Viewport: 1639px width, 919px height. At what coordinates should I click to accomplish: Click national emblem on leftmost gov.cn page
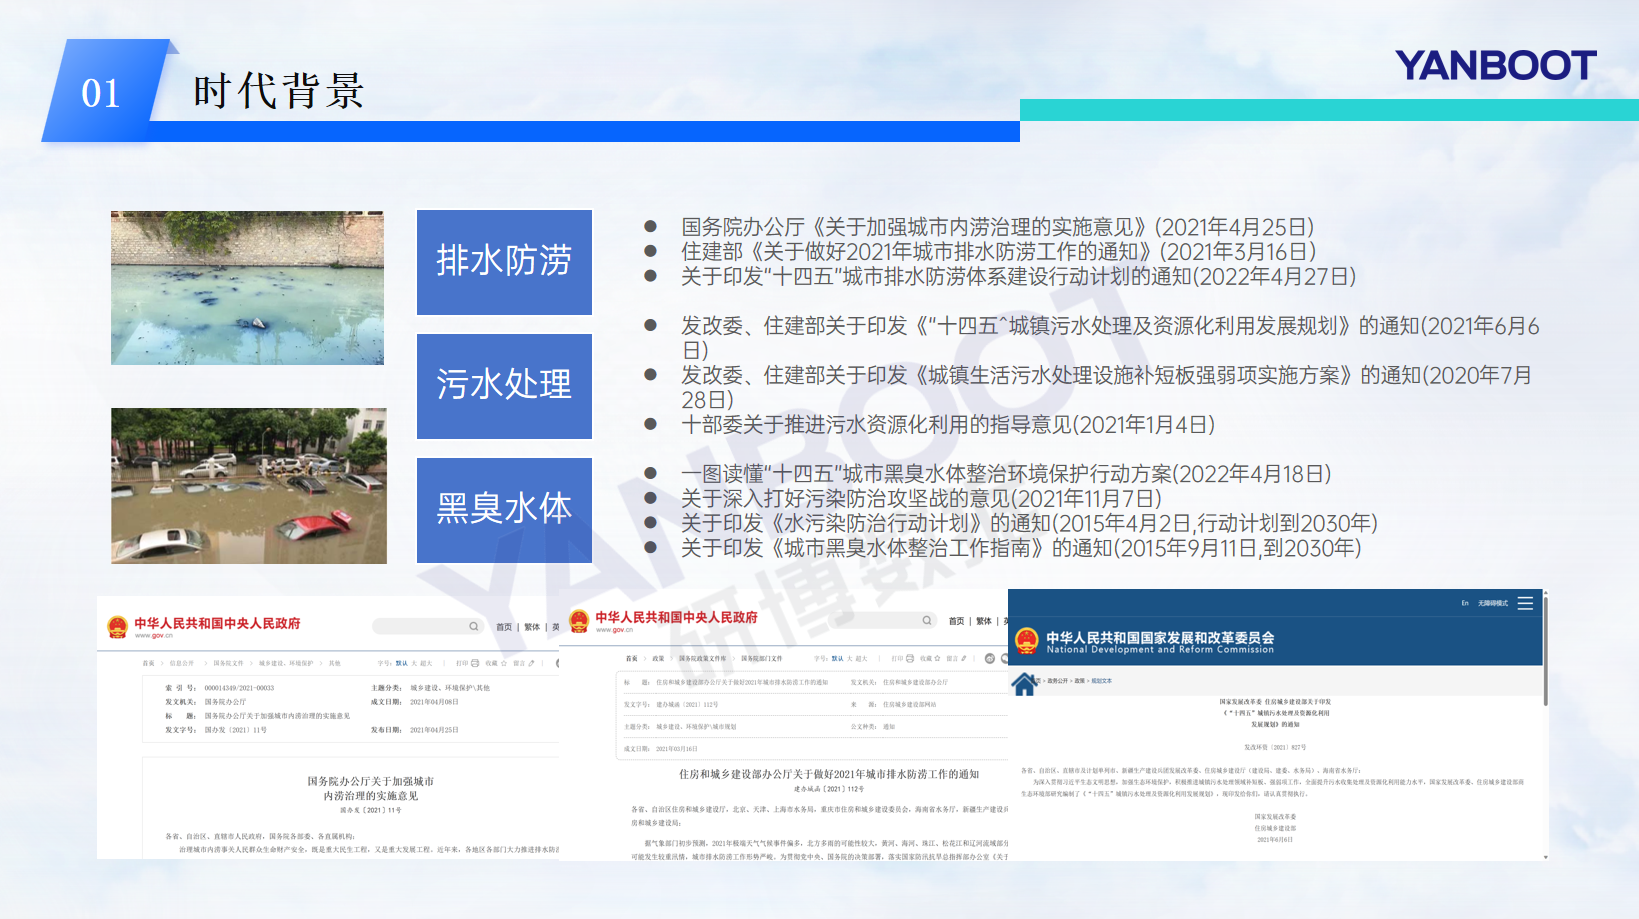(117, 627)
